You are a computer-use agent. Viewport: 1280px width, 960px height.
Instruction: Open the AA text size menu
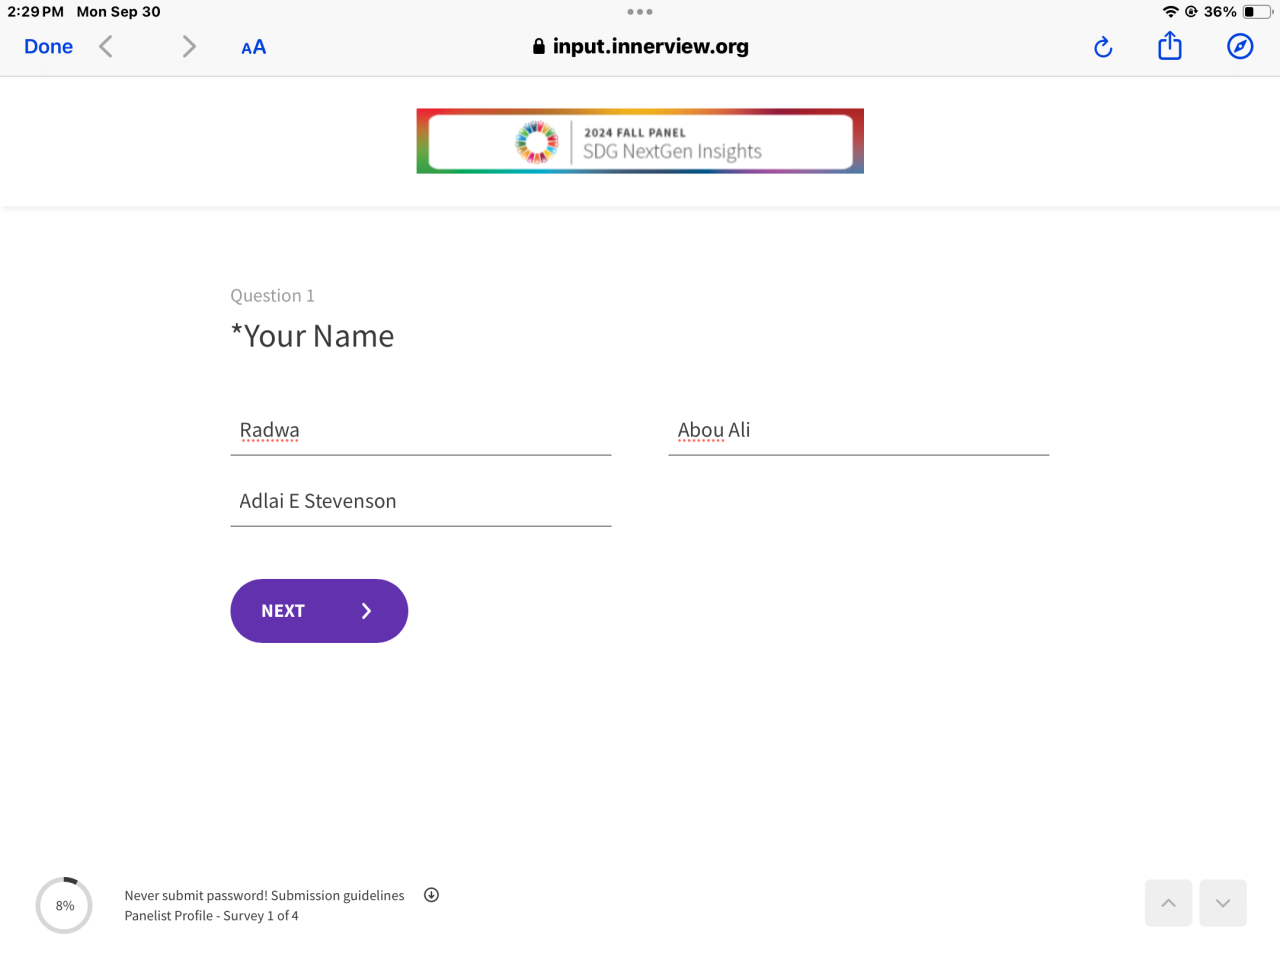coord(254,47)
